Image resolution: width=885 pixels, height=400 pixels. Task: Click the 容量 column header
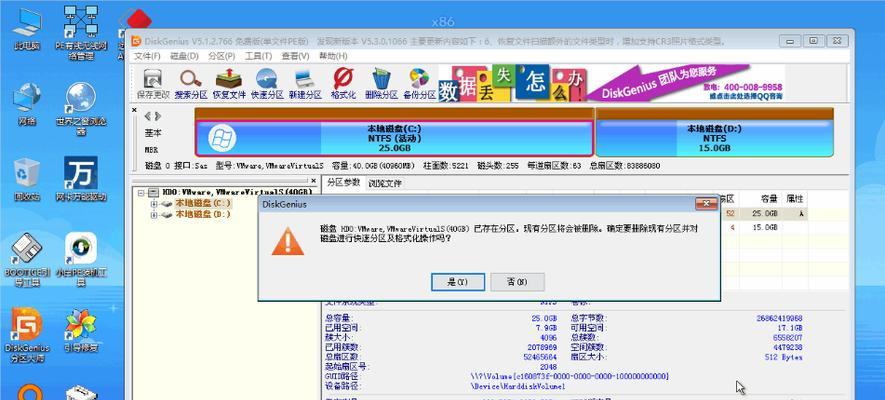768,199
